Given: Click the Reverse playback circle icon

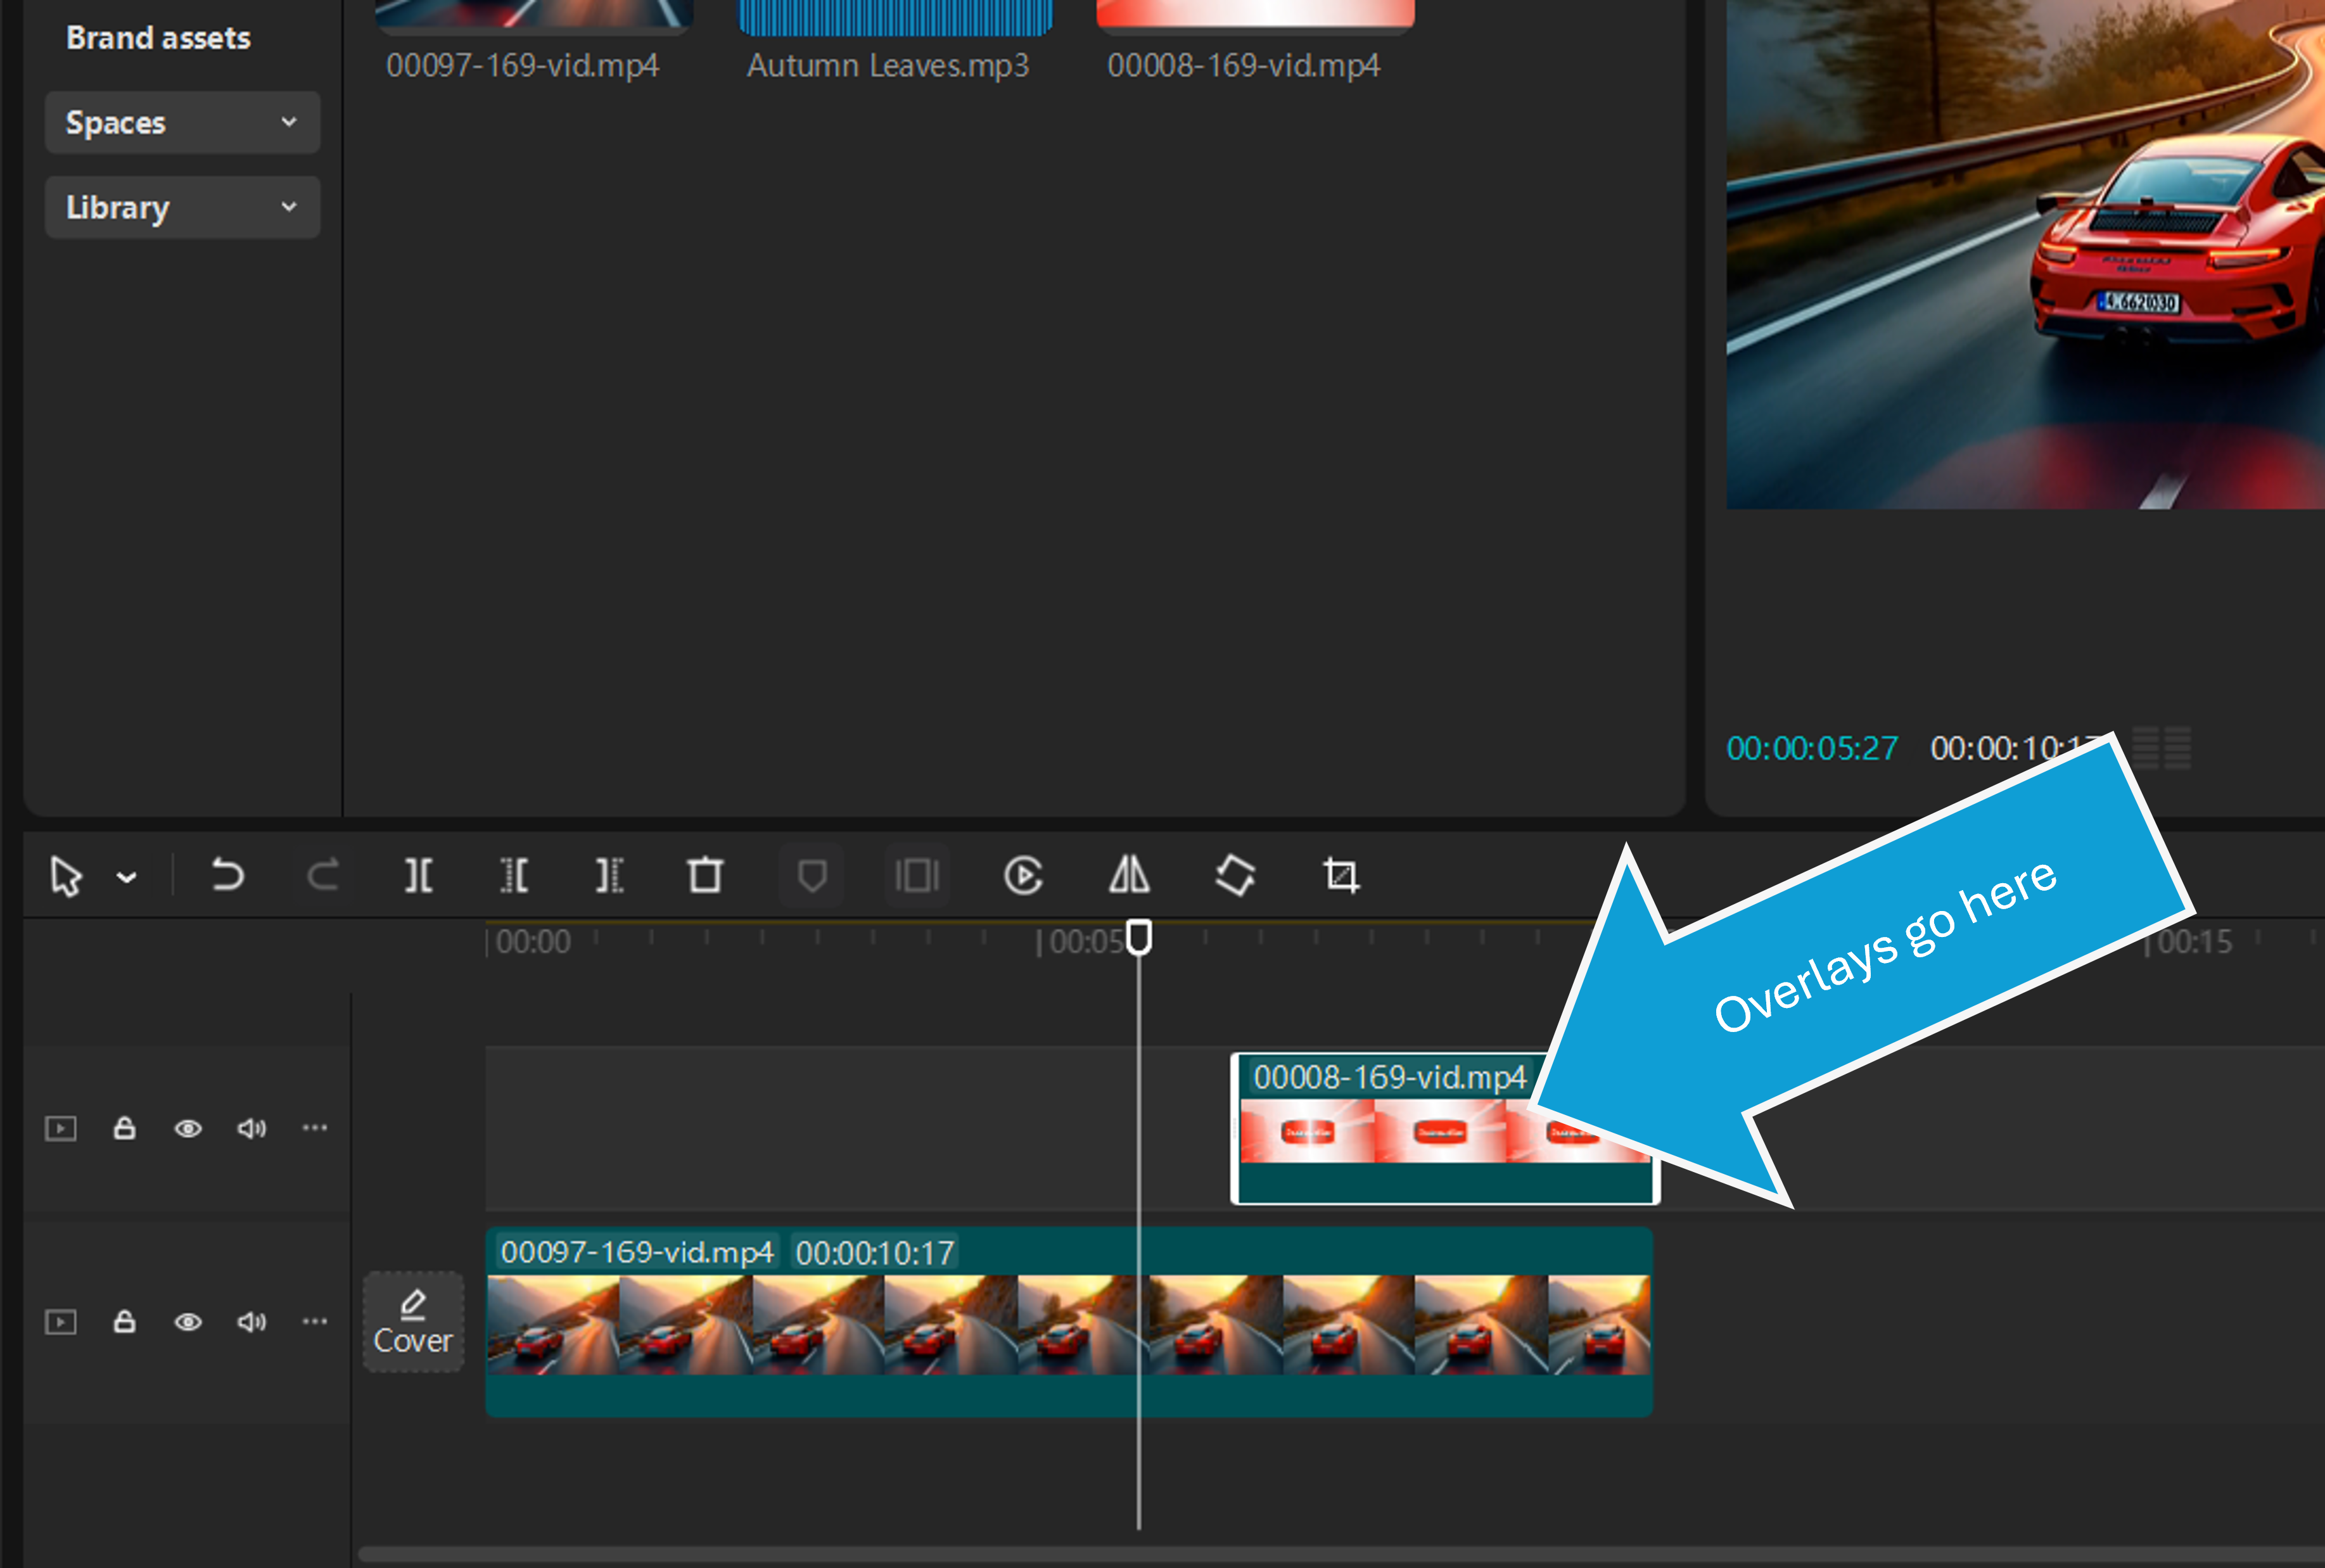Looking at the screenshot, I should [1023, 876].
